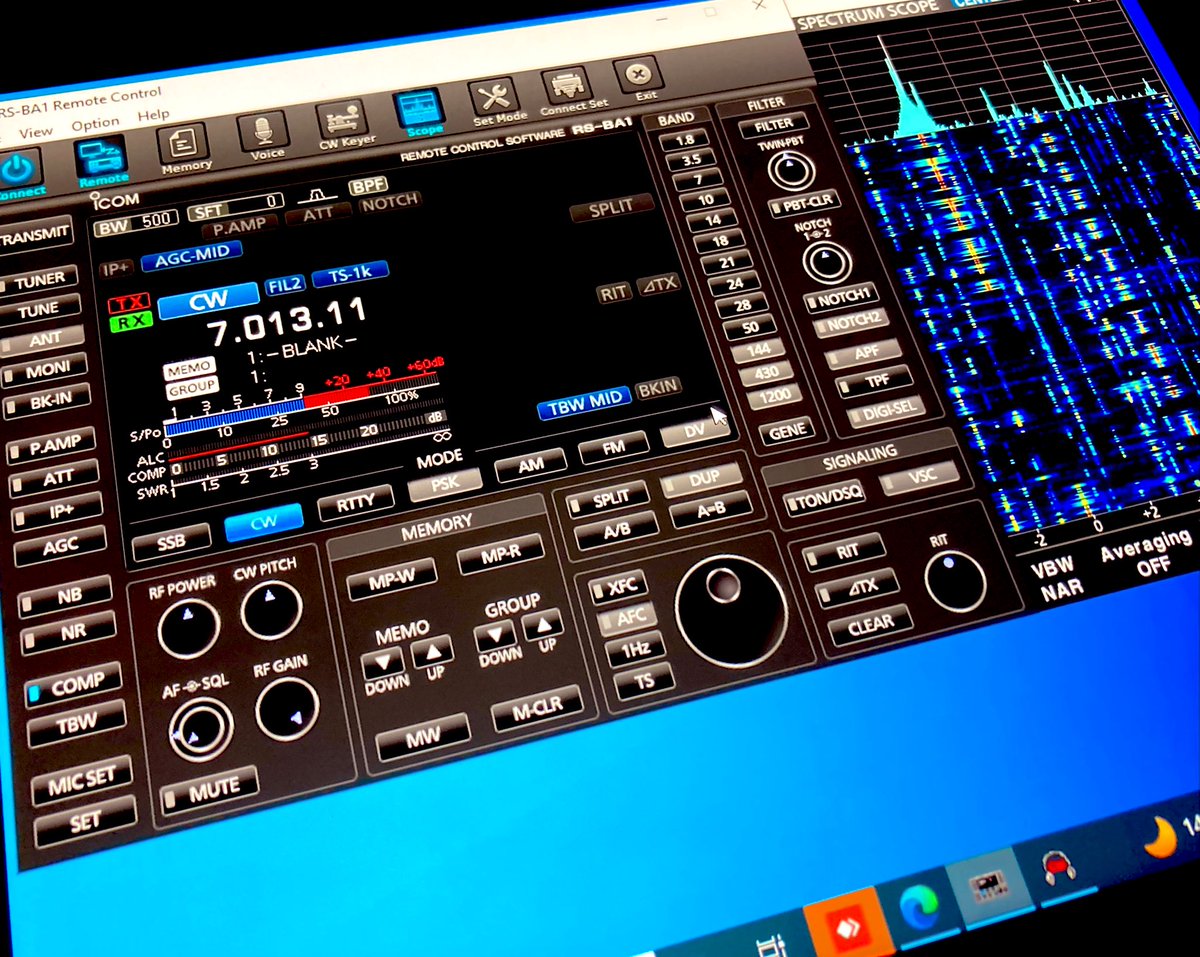Open the Voice microphone icon
The height and width of the screenshot is (957, 1200).
265,134
